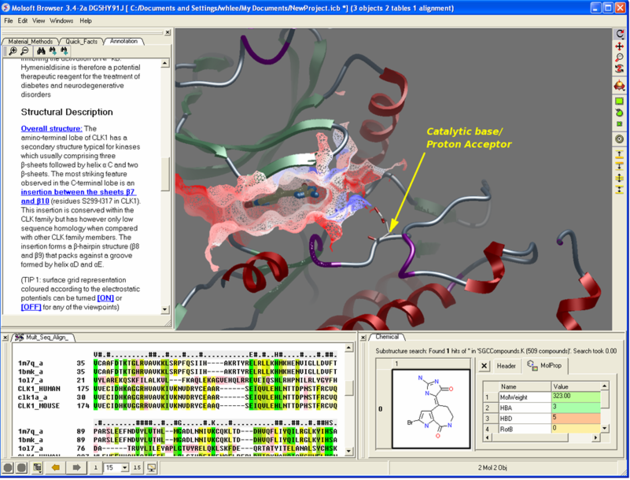Go to next slide with gray right arrow
Viewport: 630px width, 480px height.
tap(76, 468)
